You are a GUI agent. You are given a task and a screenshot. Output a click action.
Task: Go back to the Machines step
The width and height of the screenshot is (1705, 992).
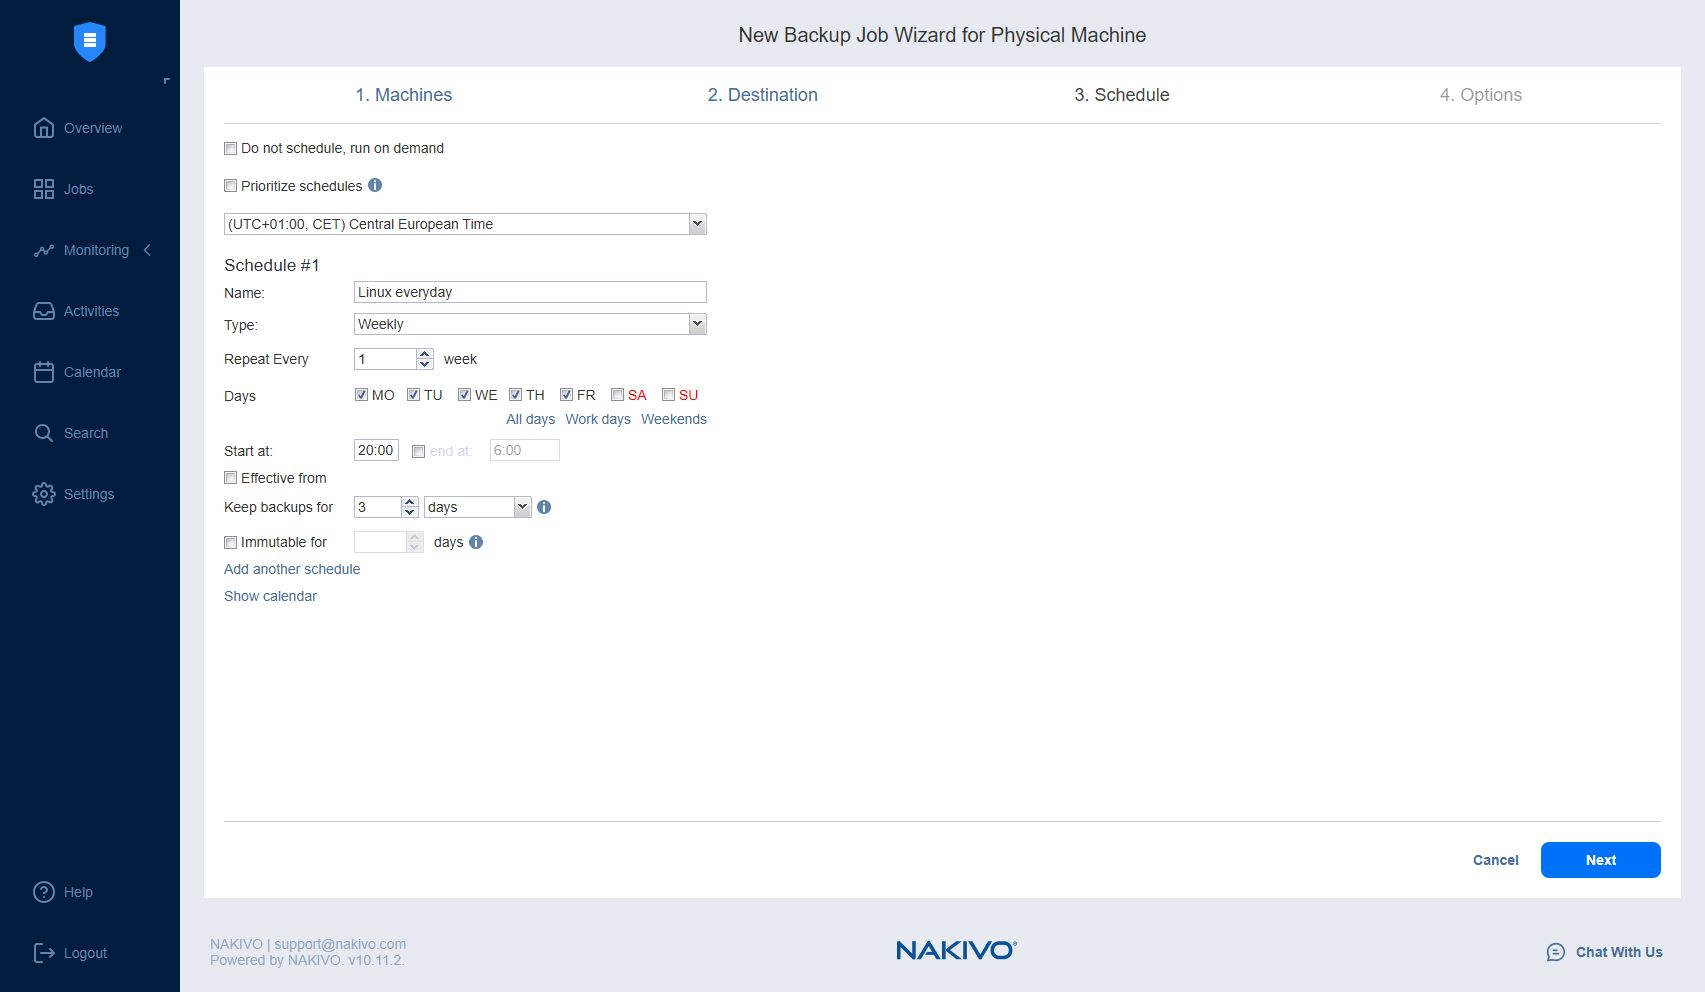tap(403, 95)
